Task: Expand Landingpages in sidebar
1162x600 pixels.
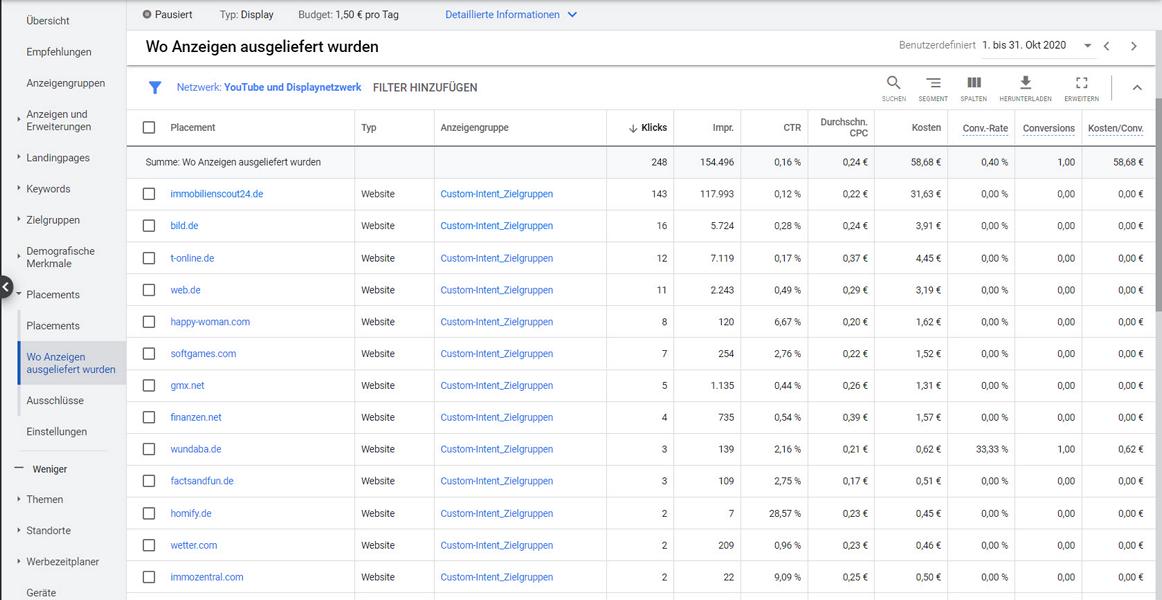Action: [19, 157]
